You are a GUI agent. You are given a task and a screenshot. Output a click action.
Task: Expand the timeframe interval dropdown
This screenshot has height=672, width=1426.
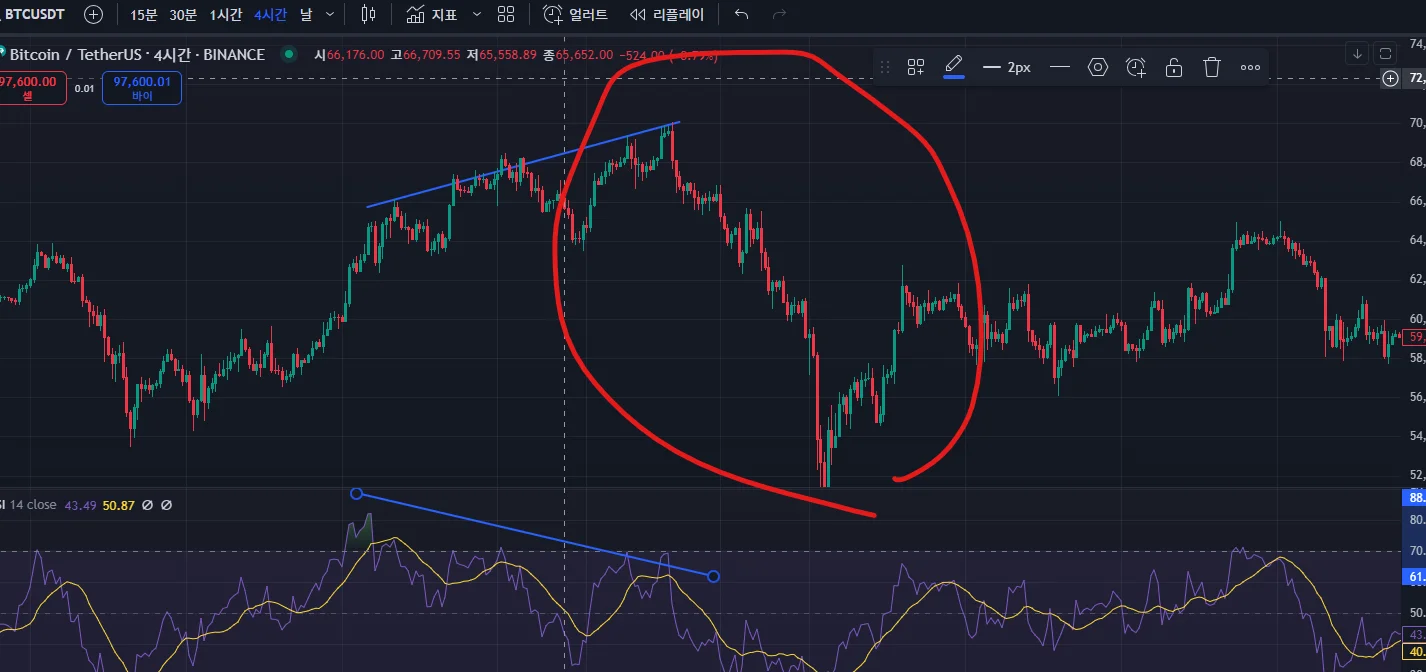pyautogui.click(x=330, y=14)
